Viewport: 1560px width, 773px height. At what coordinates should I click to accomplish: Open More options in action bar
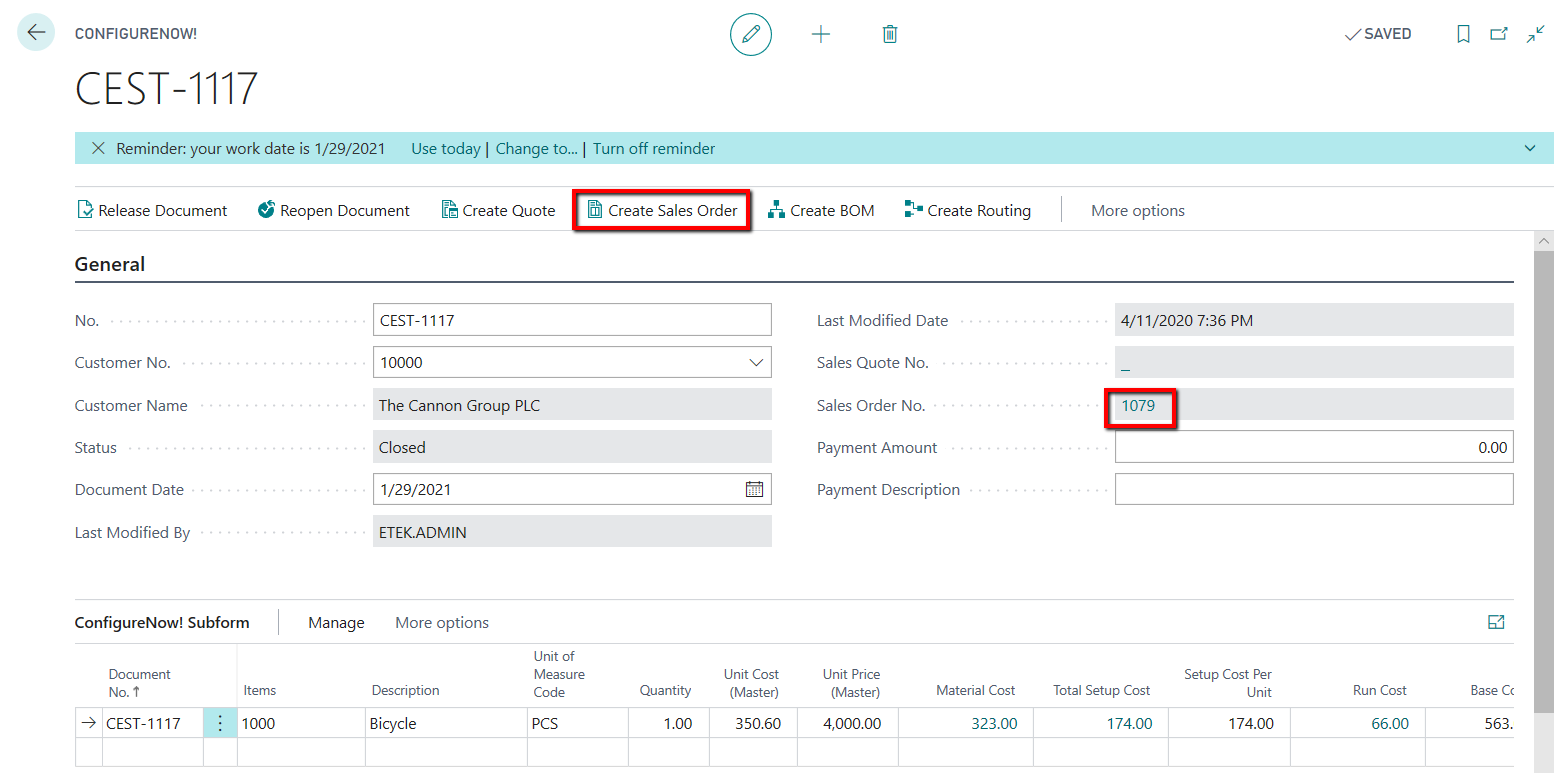click(x=1137, y=211)
